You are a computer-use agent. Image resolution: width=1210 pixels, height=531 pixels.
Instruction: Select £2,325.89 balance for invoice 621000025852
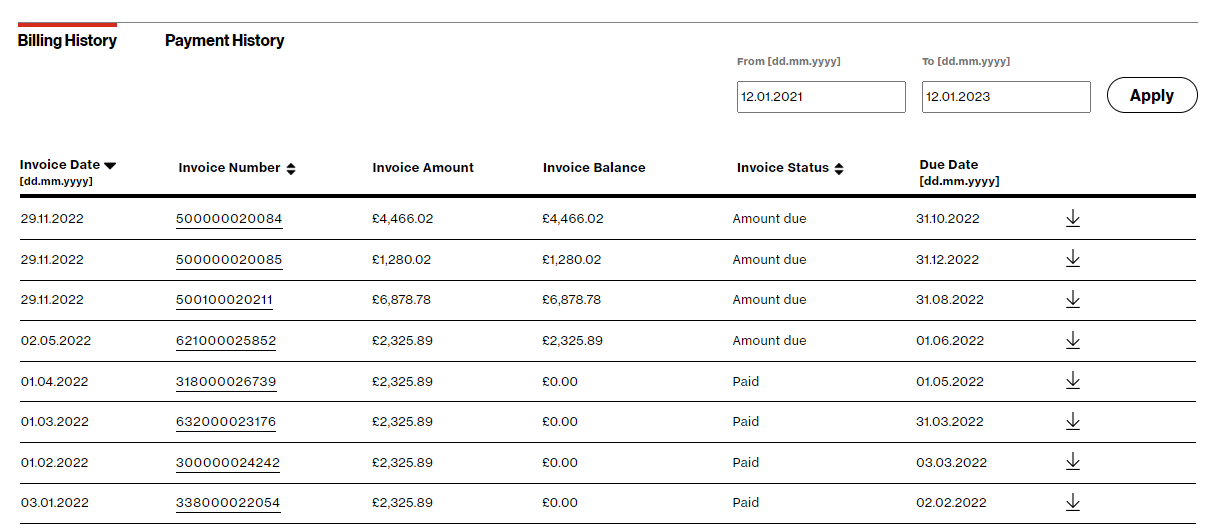573,341
